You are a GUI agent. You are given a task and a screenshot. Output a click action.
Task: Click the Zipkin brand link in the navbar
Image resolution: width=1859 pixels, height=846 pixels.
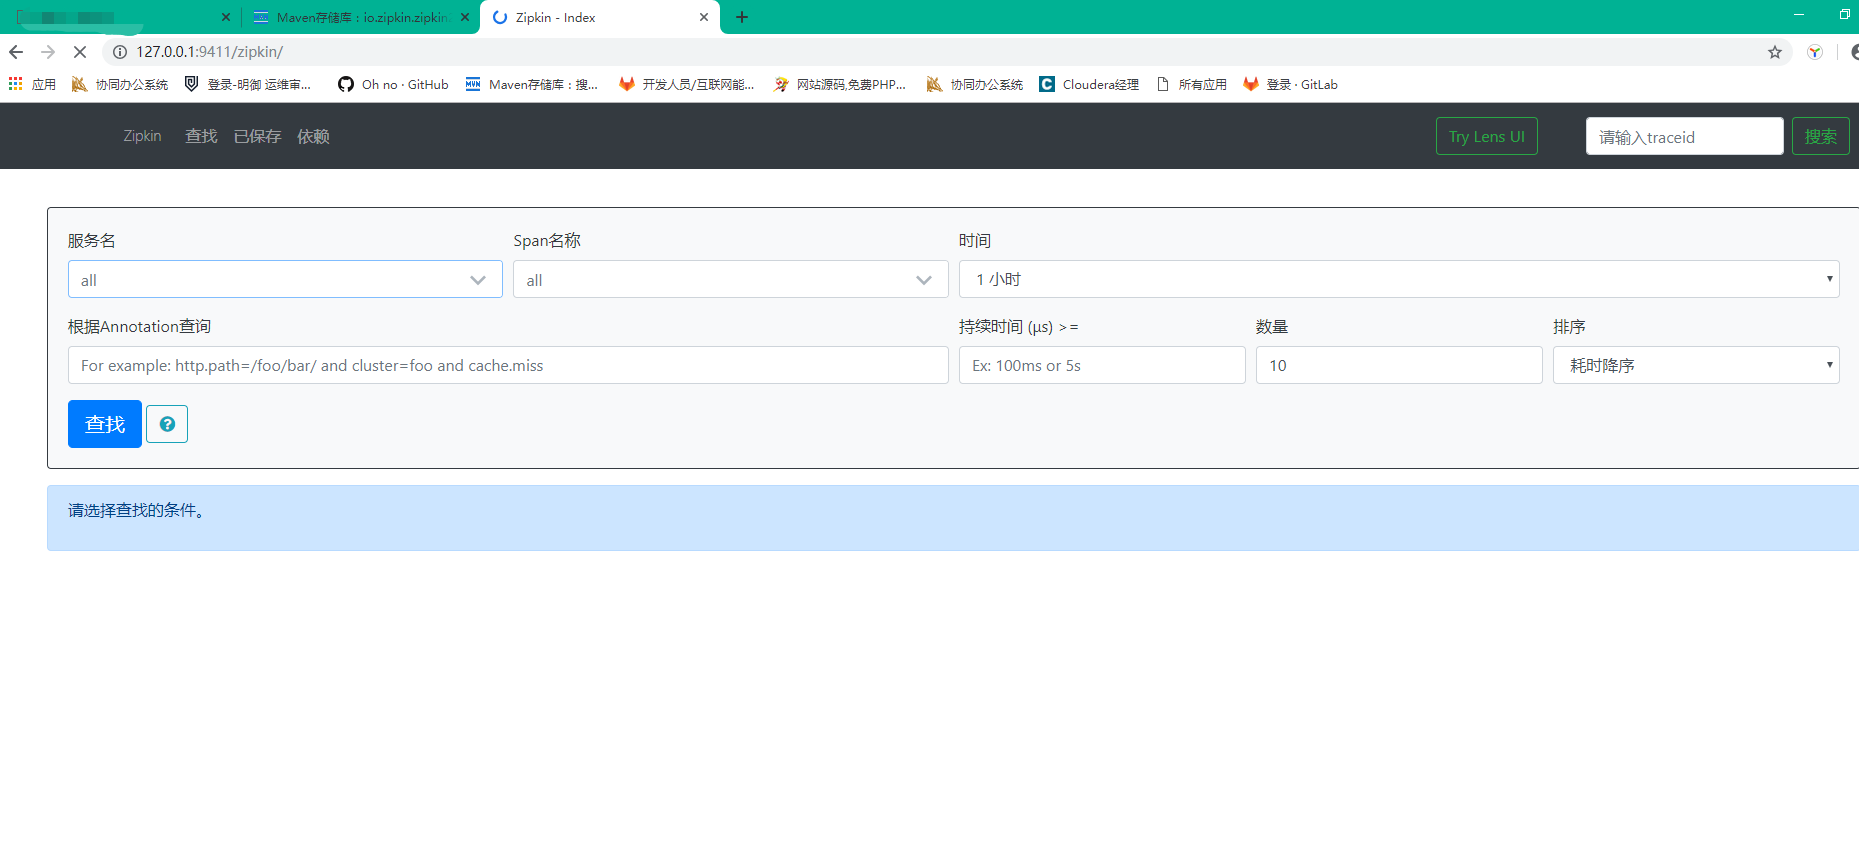[x=142, y=136]
